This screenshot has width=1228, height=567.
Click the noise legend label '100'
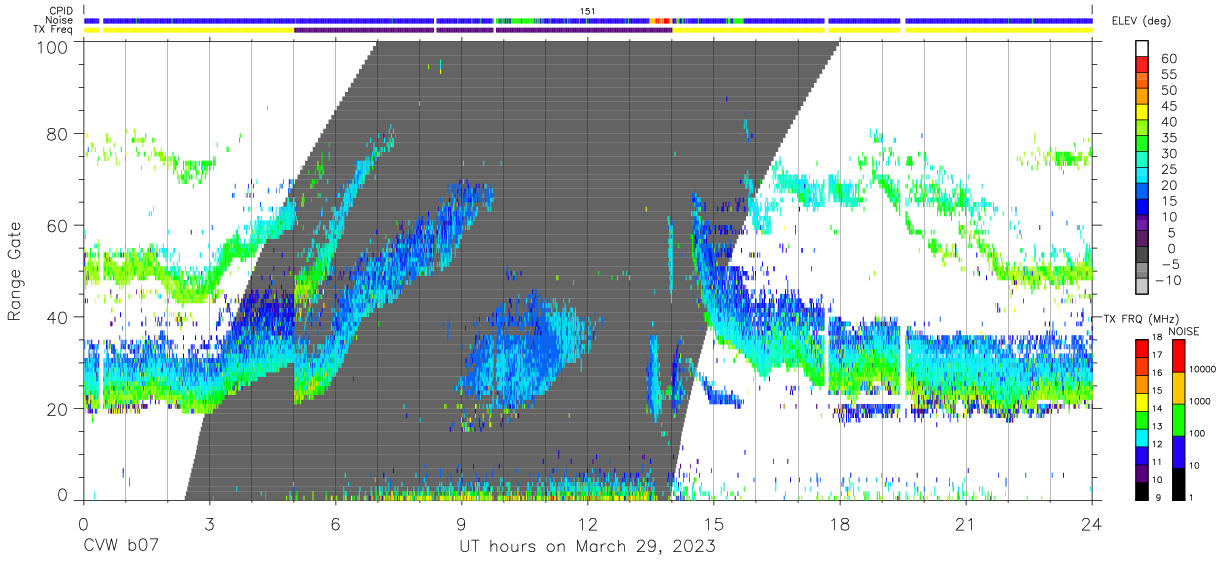[1198, 434]
